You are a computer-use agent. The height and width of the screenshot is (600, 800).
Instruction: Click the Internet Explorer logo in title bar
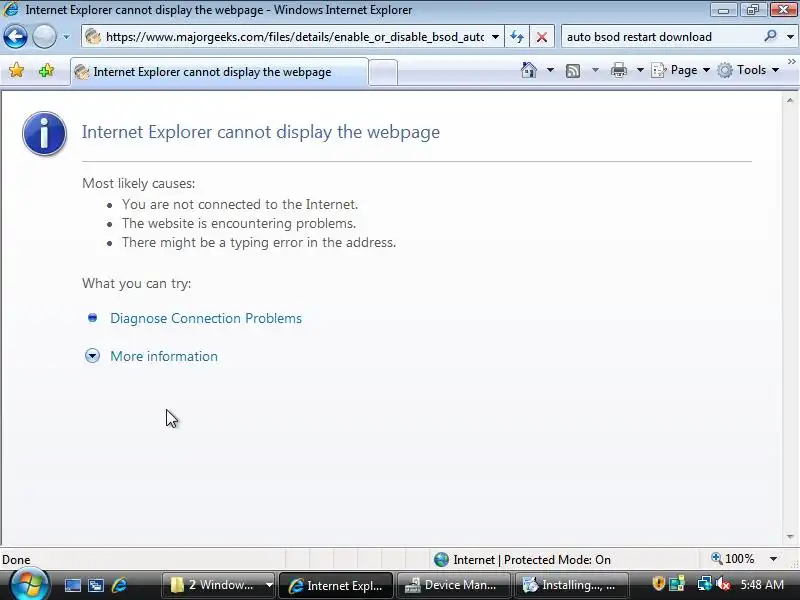click(x=11, y=9)
